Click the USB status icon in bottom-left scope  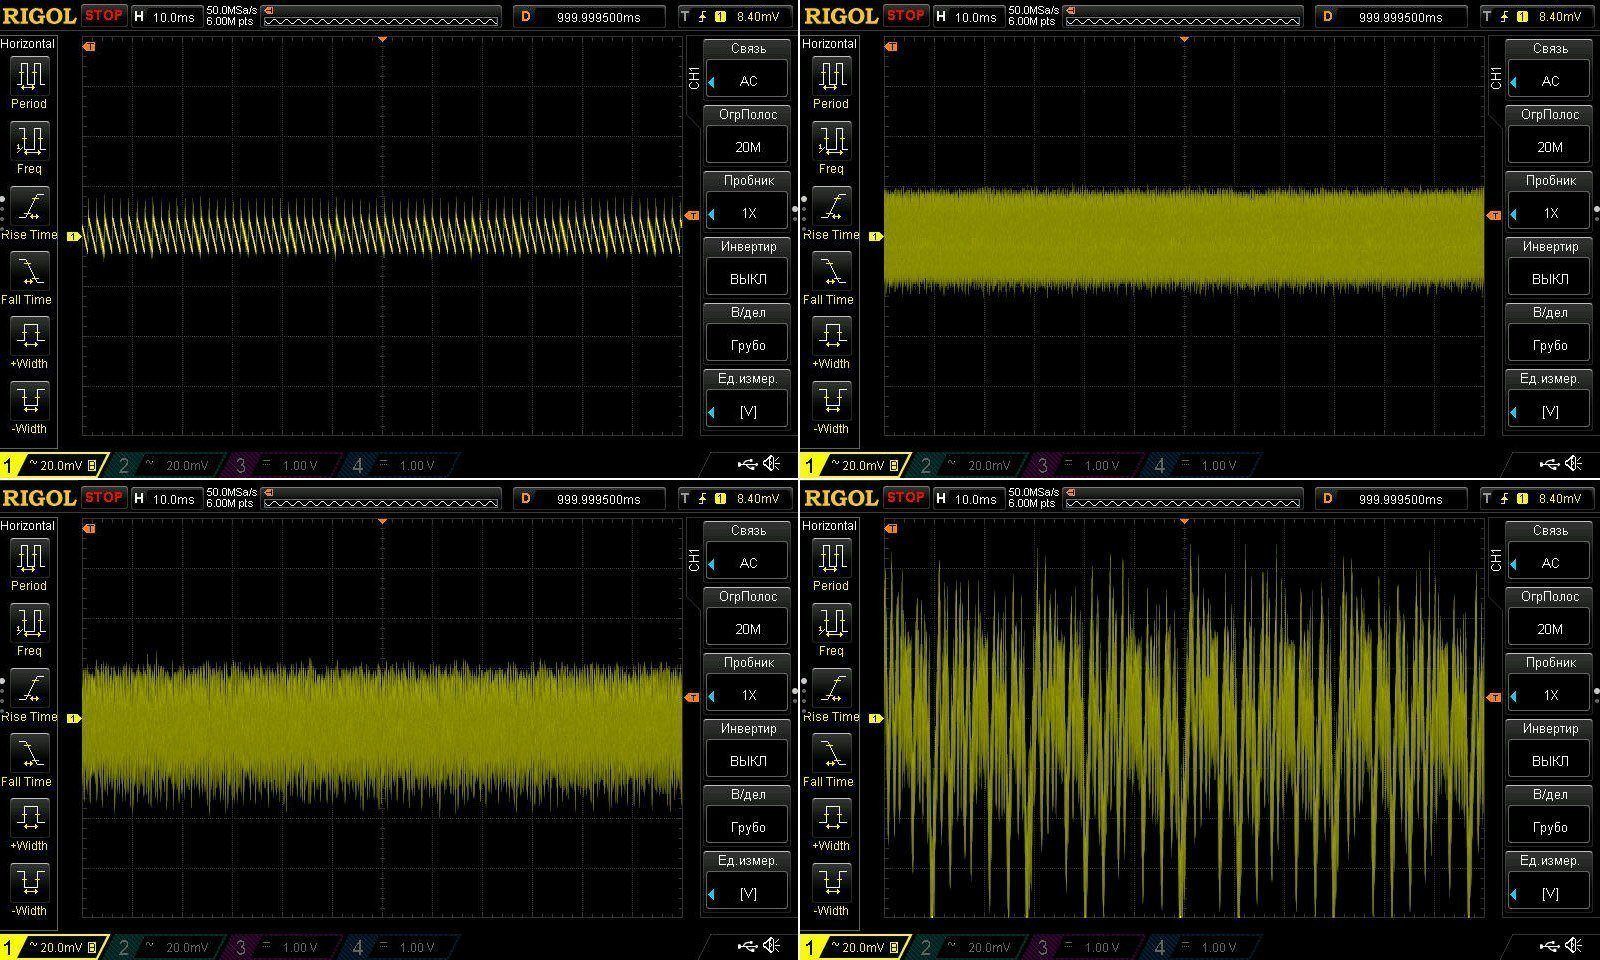(x=747, y=945)
